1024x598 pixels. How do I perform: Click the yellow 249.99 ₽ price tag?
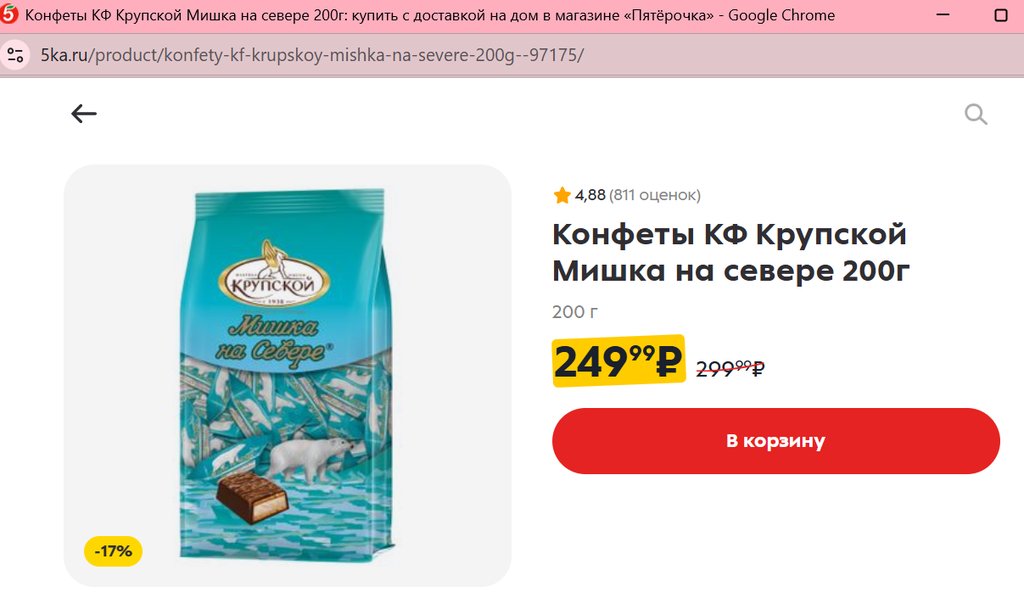pyautogui.click(x=618, y=361)
